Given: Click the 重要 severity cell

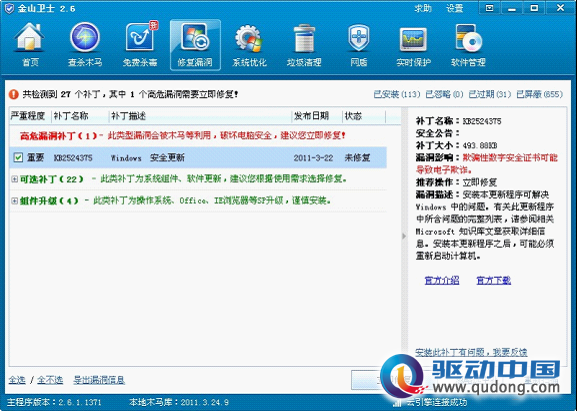Looking at the screenshot, I should pos(35,157).
